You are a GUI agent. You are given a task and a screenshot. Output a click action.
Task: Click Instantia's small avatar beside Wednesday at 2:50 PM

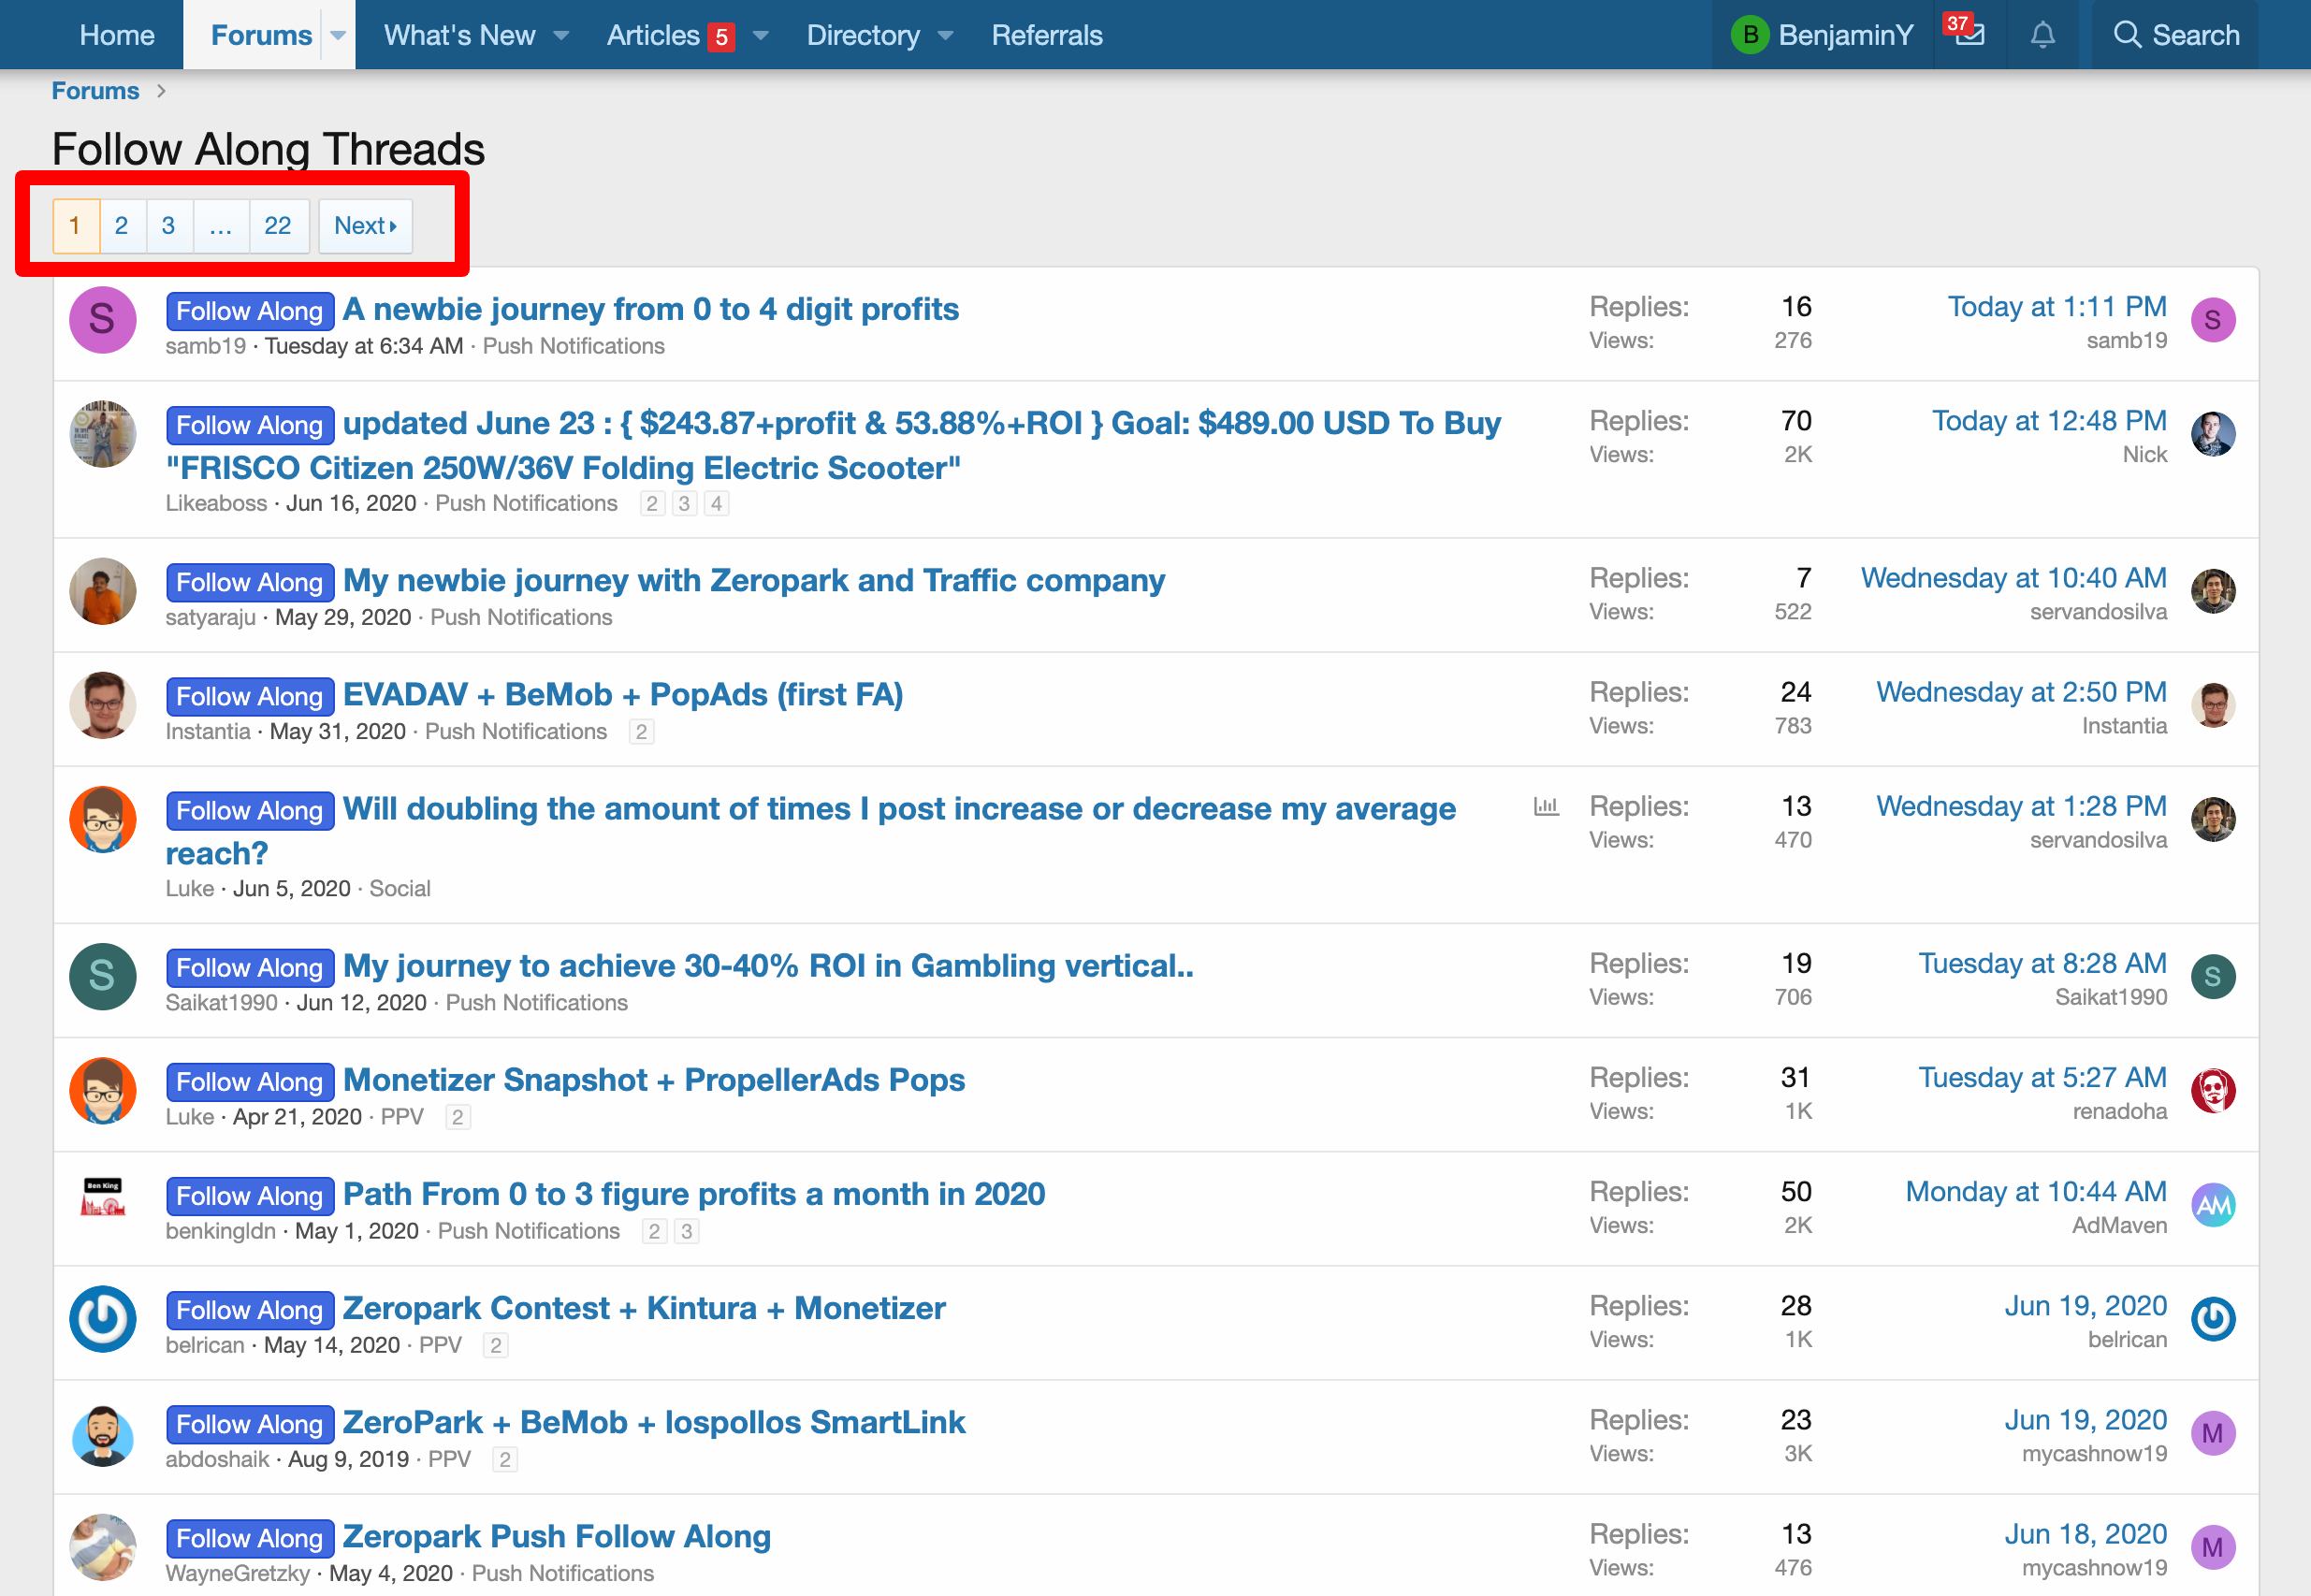pyautogui.click(x=2212, y=705)
